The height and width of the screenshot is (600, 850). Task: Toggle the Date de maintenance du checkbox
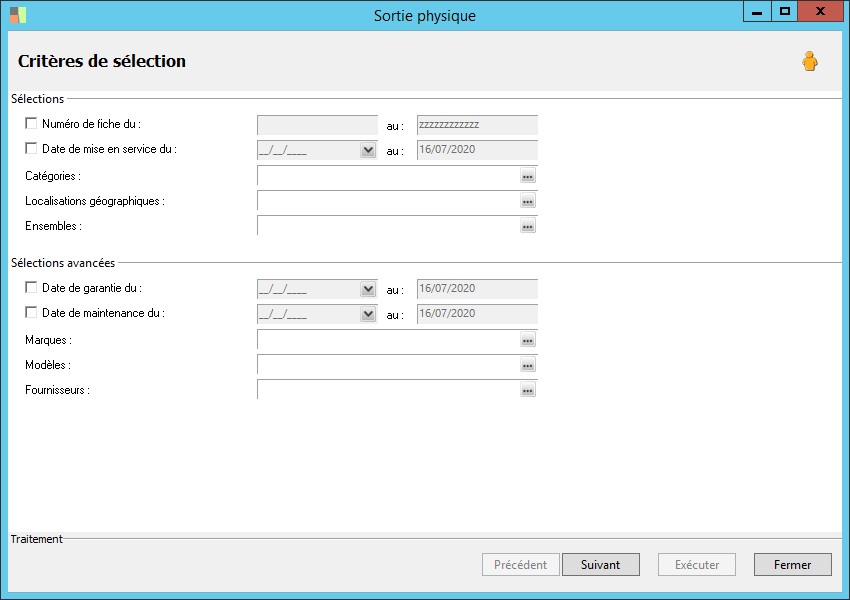[31, 312]
